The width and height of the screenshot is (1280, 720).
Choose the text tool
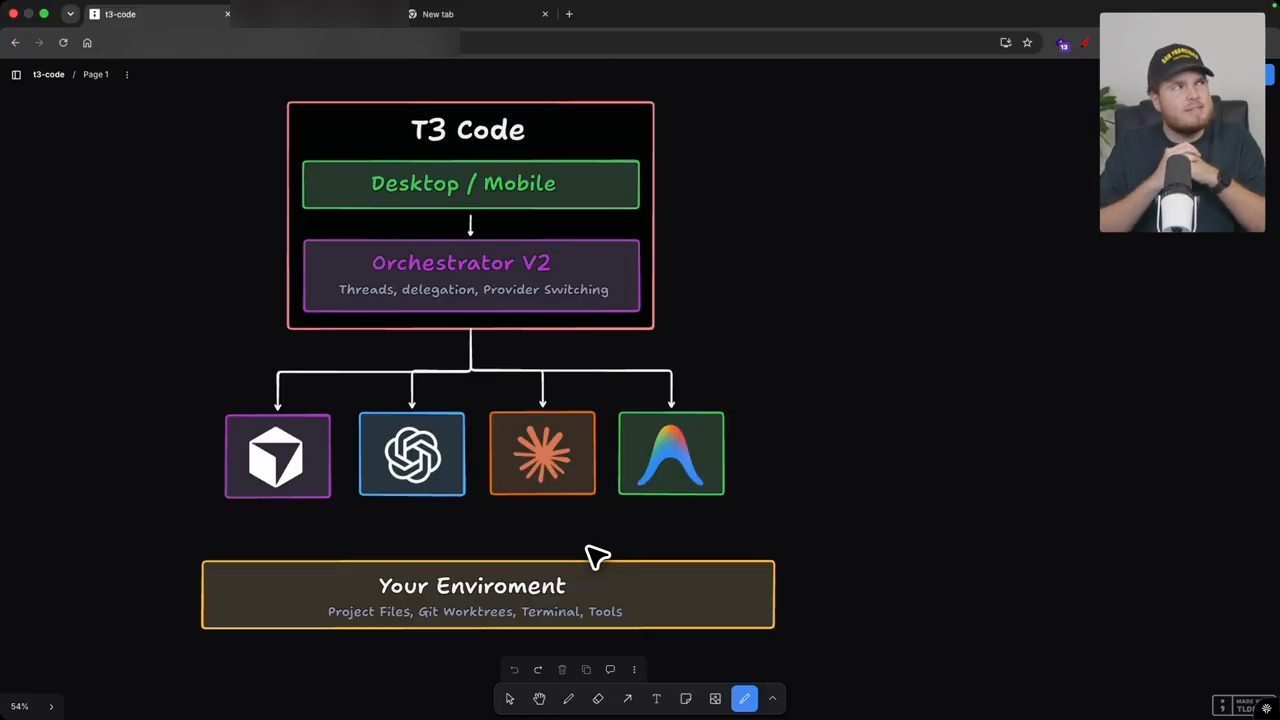656,699
